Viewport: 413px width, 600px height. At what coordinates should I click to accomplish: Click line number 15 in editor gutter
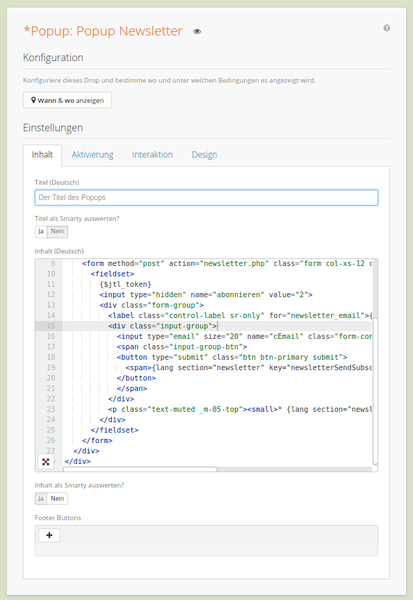pos(51,326)
